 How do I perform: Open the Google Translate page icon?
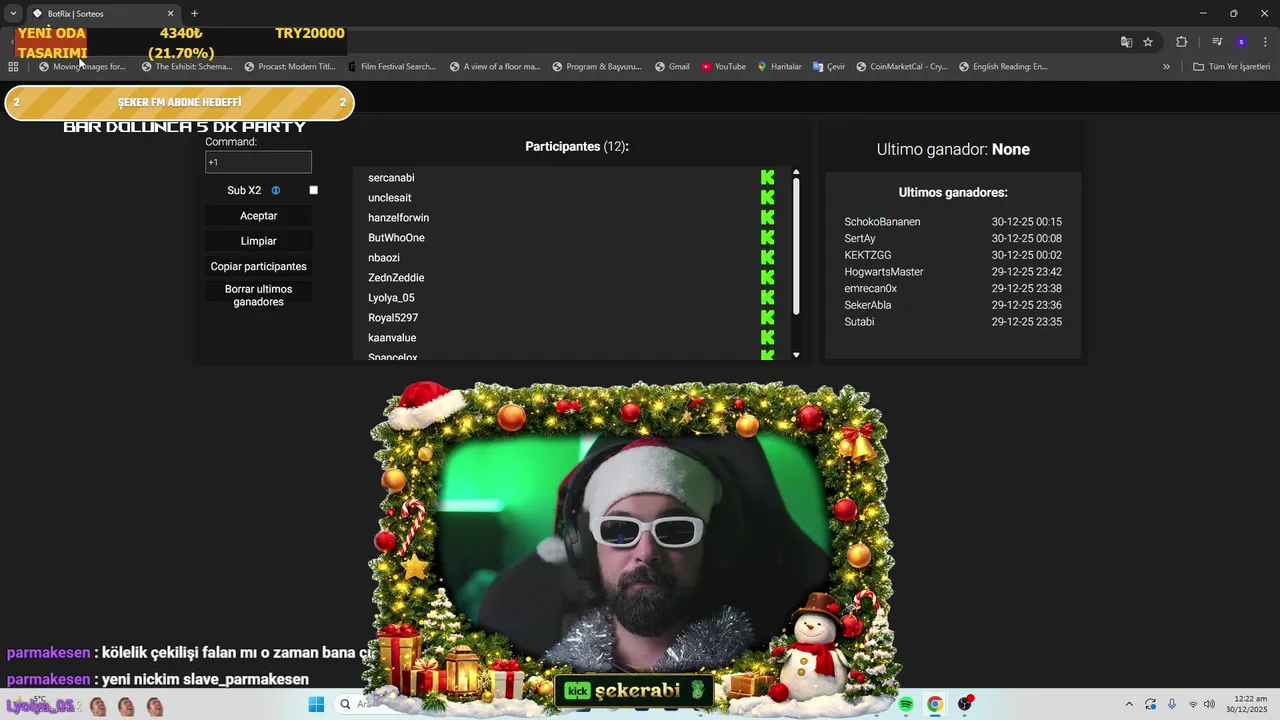pyautogui.click(x=1126, y=42)
